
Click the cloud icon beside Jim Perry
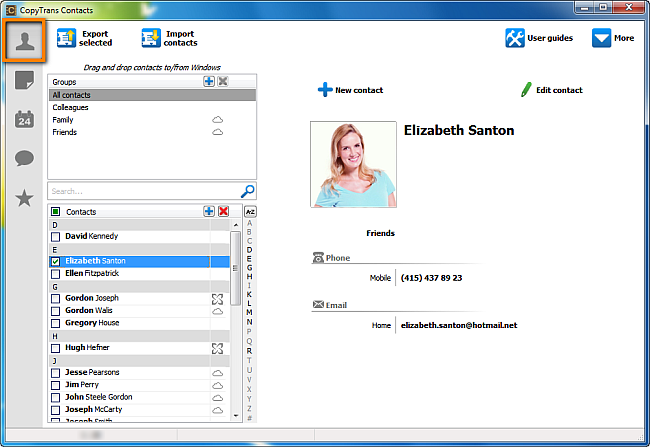218,385
